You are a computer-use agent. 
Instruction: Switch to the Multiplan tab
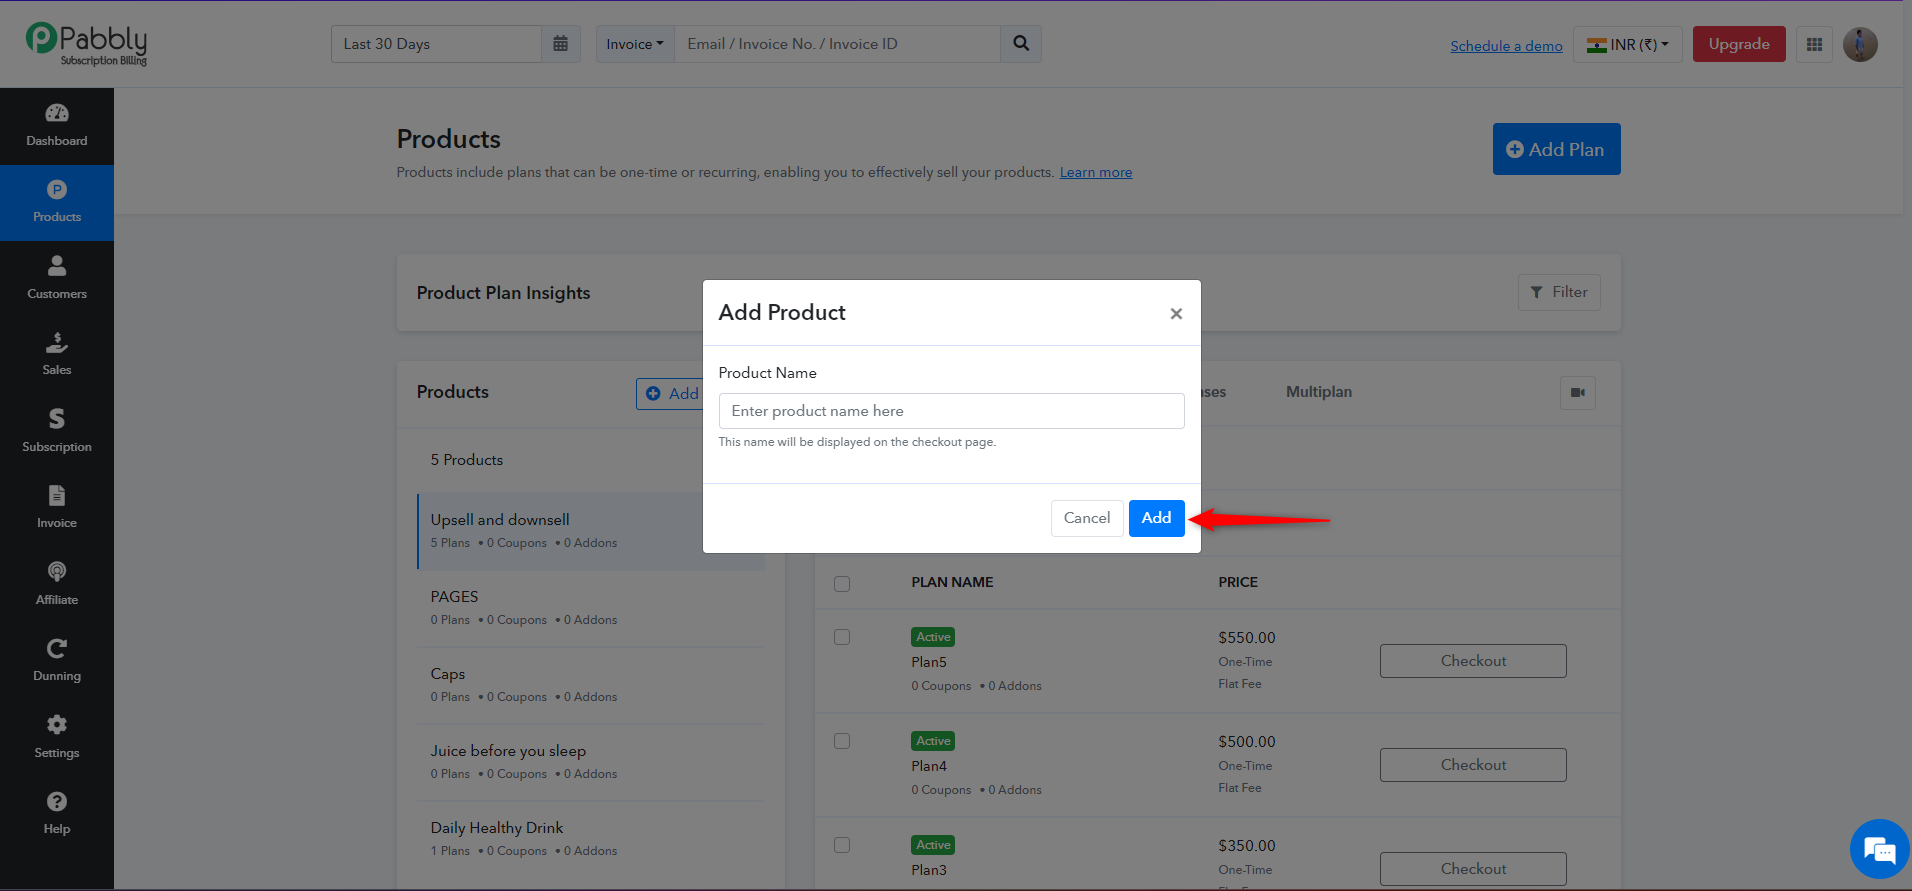[x=1318, y=392]
